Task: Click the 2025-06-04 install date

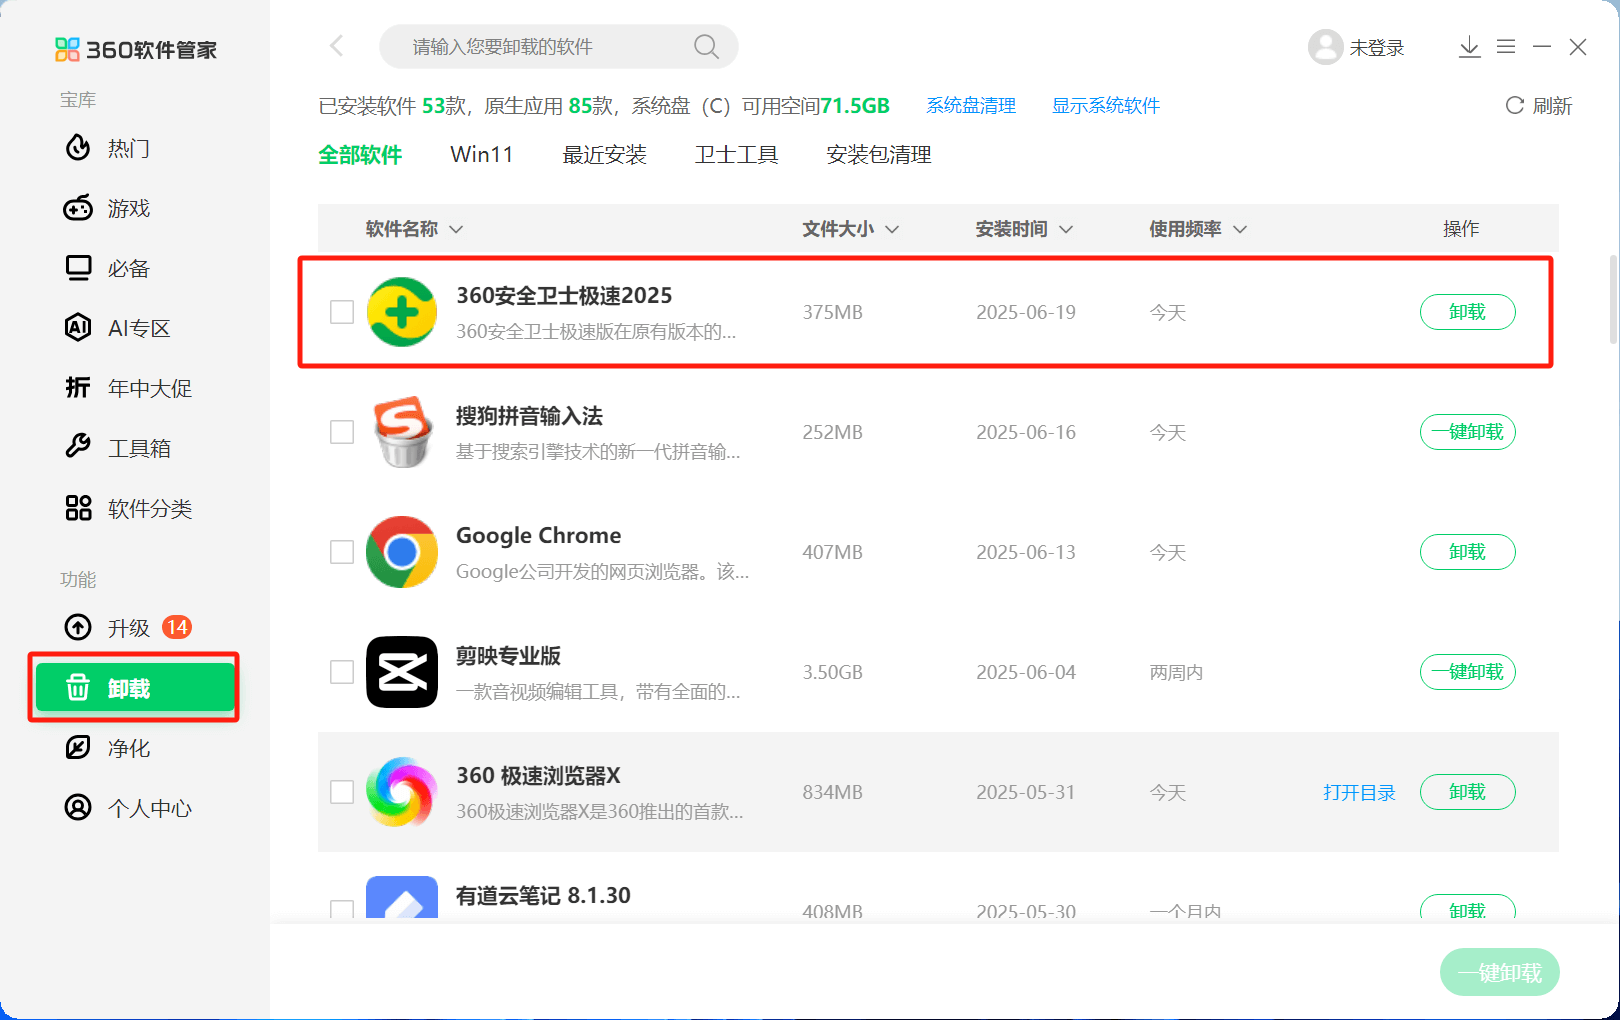Action: [x=1026, y=672]
